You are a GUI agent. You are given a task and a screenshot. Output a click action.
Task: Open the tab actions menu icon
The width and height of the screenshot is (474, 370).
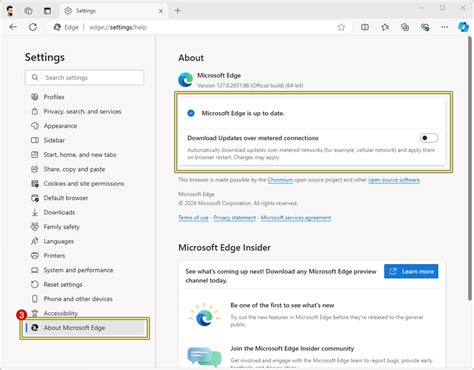pos(48,11)
